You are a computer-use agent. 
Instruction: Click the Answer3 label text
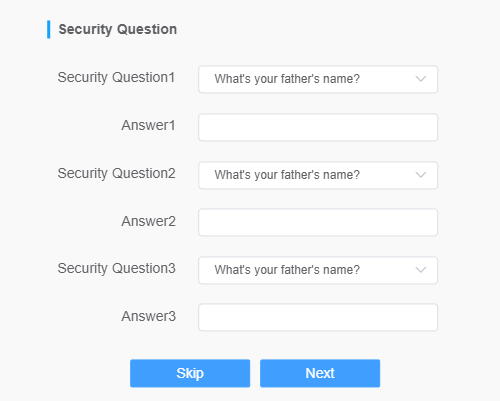[148, 316]
